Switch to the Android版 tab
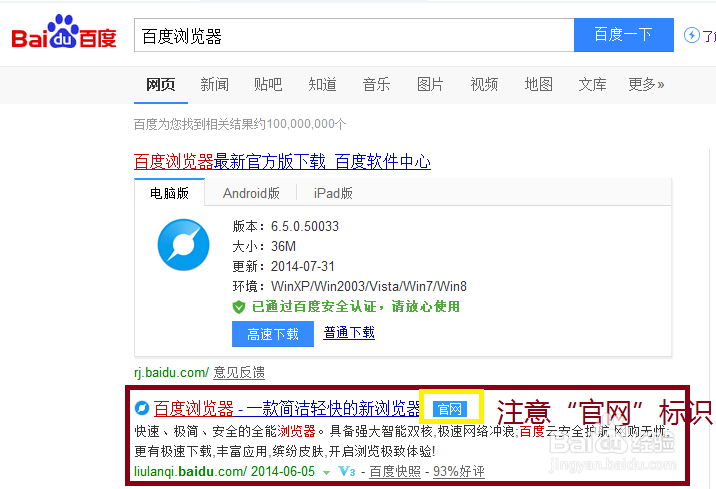716x489 pixels. coord(251,193)
